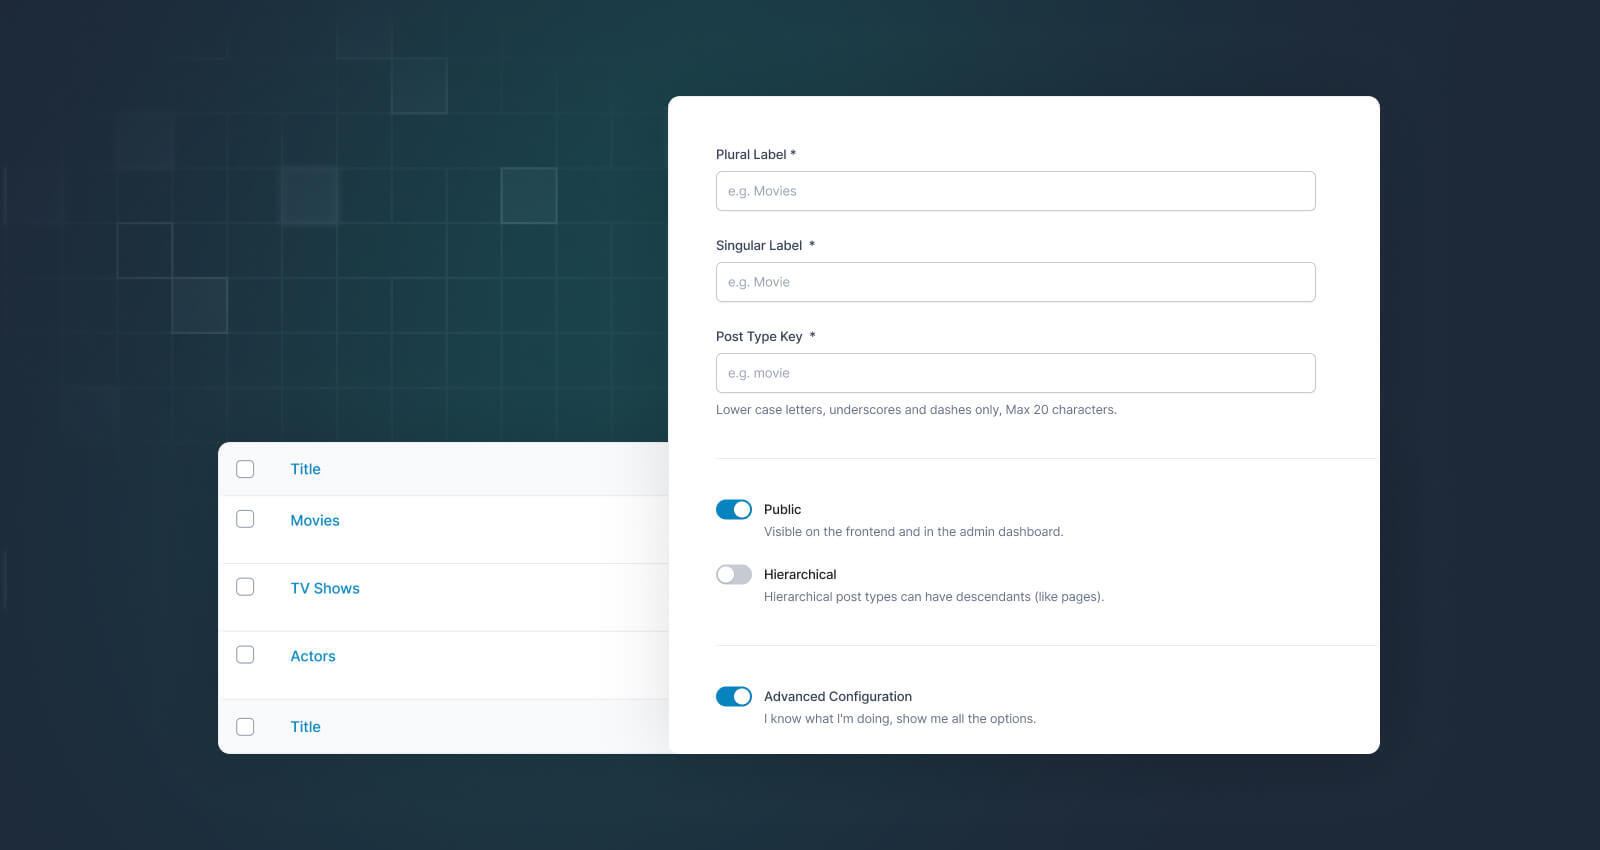Enable the Hierarchical toggle

pos(733,575)
